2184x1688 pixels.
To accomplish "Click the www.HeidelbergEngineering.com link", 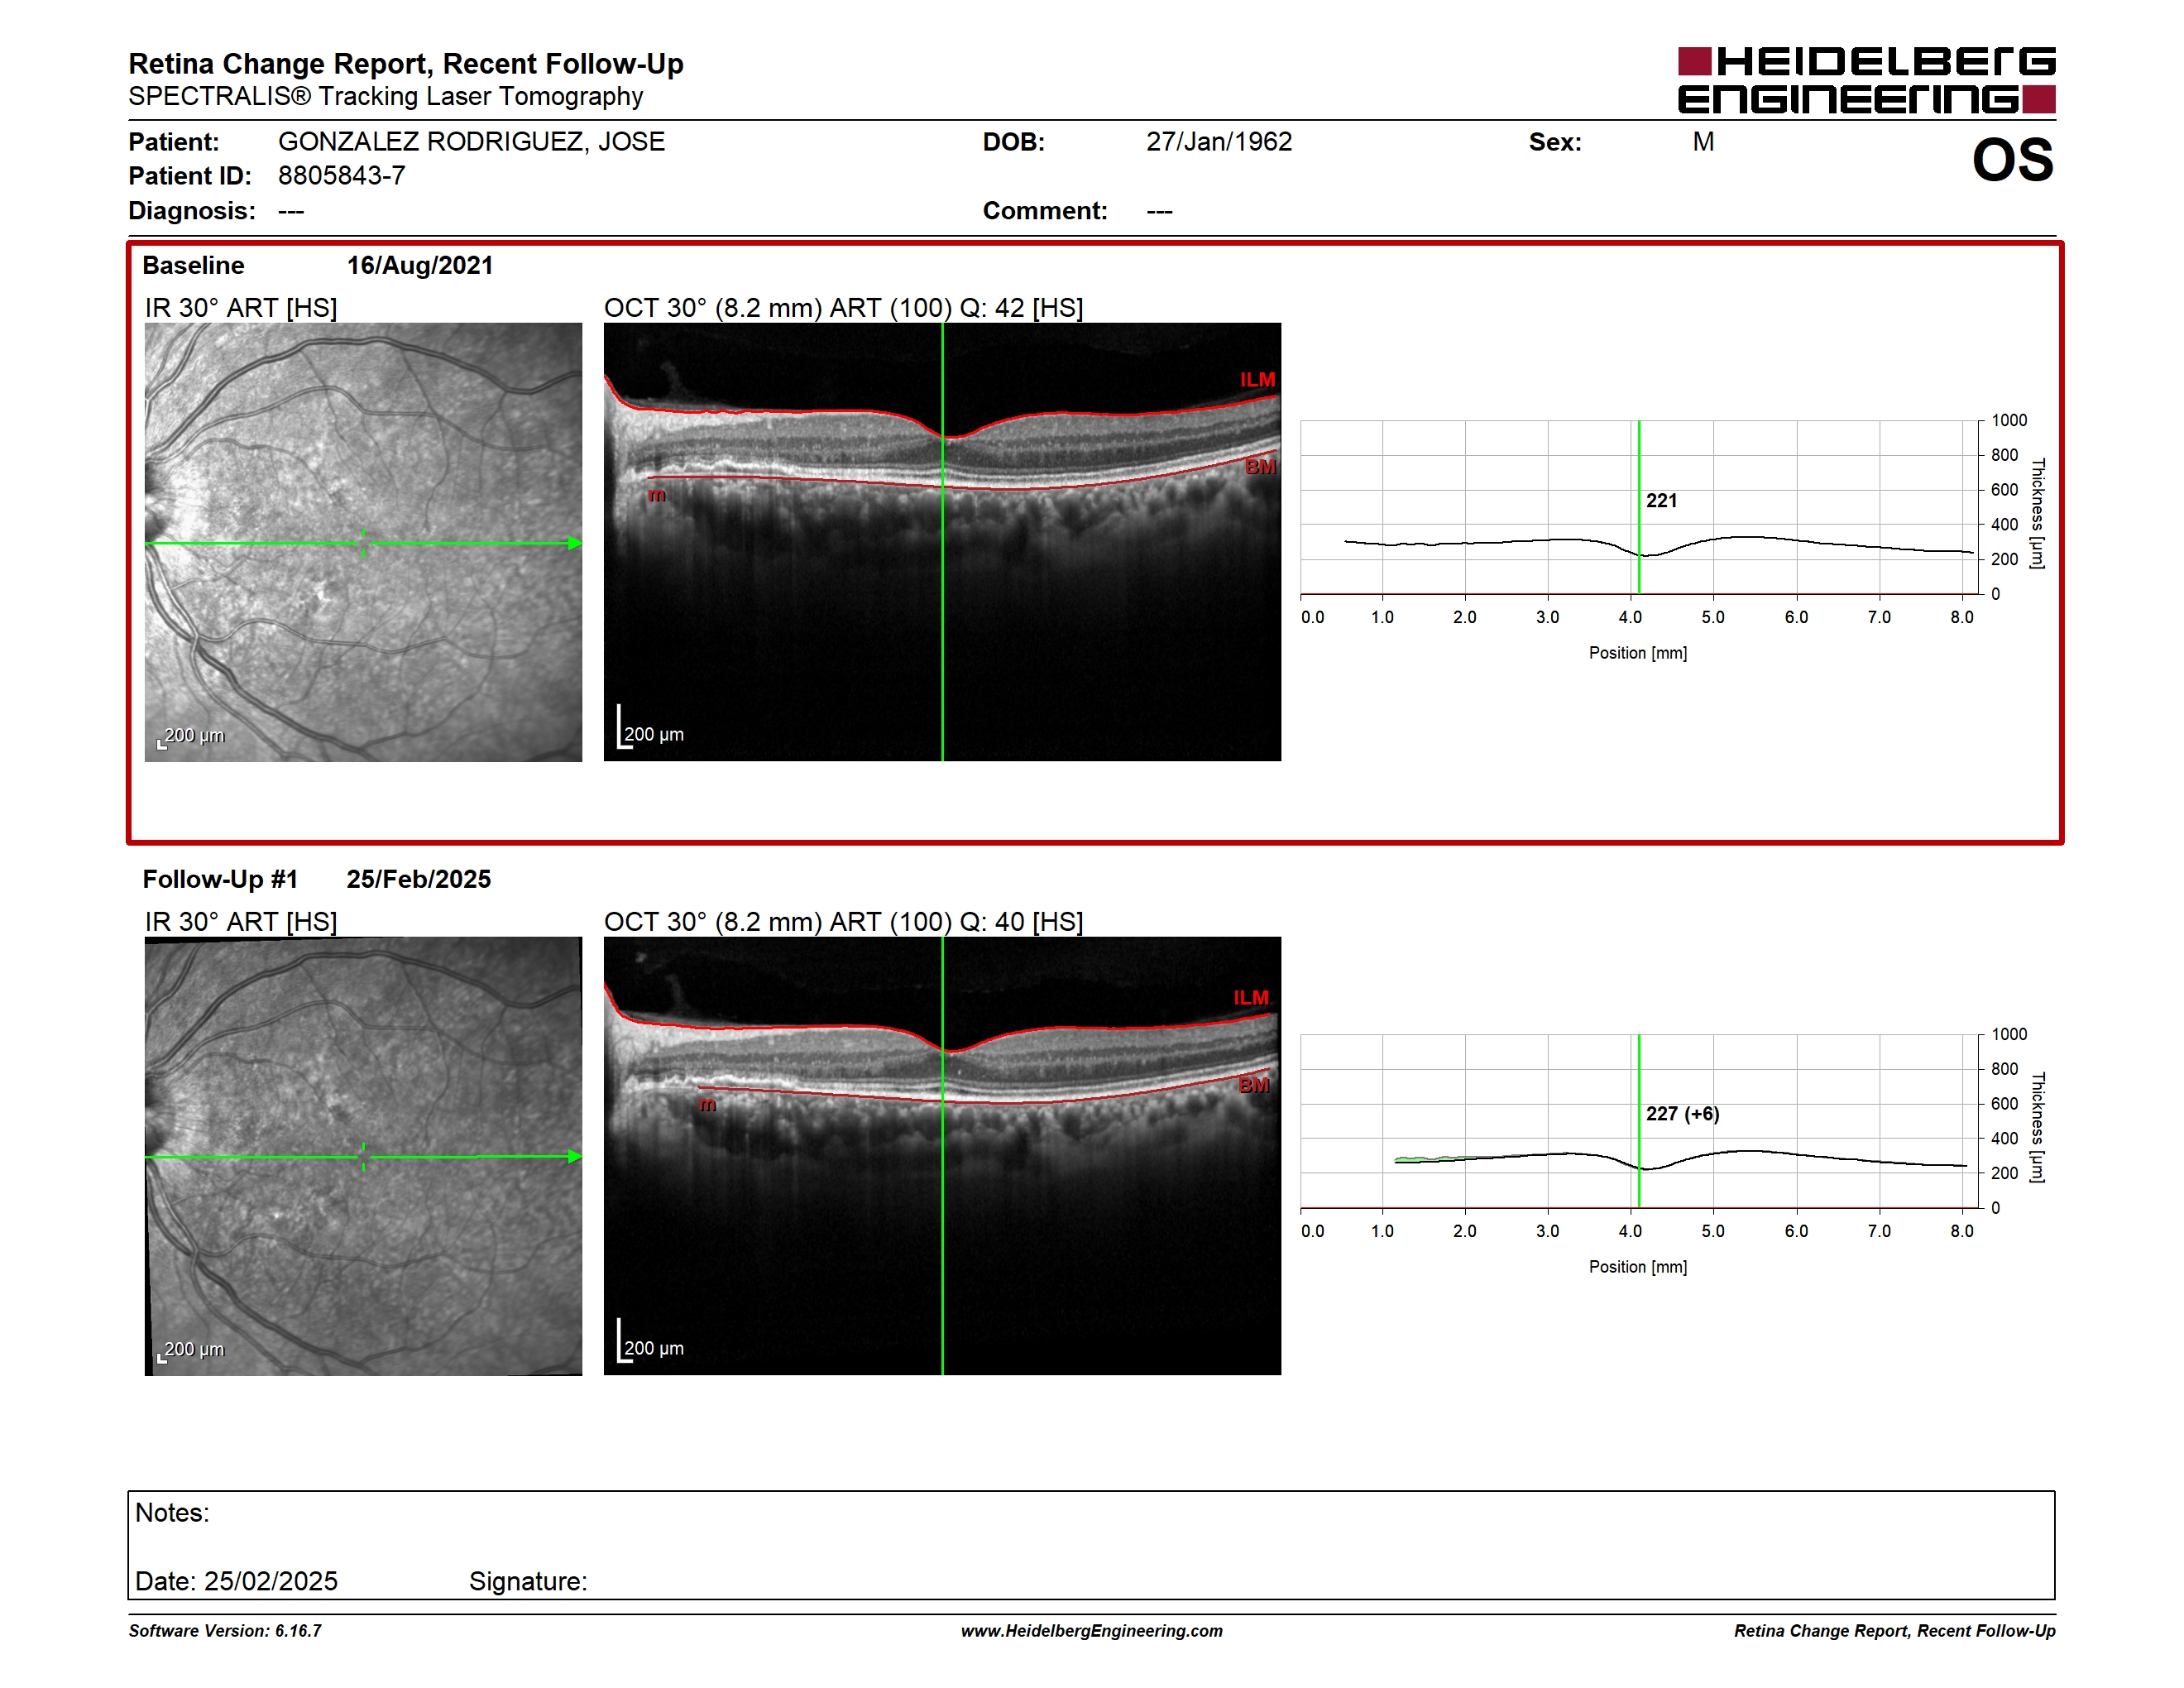I will coord(1092,1631).
